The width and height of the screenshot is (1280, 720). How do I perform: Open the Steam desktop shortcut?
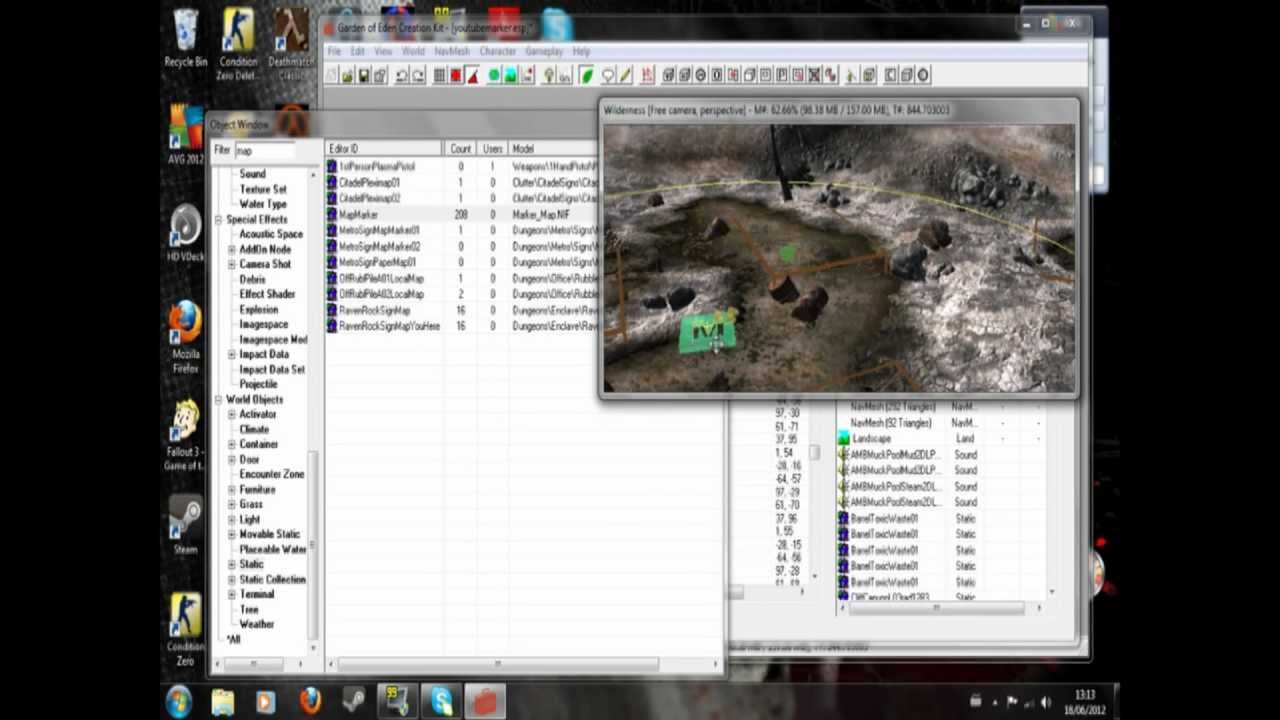click(x=186, y=525)
